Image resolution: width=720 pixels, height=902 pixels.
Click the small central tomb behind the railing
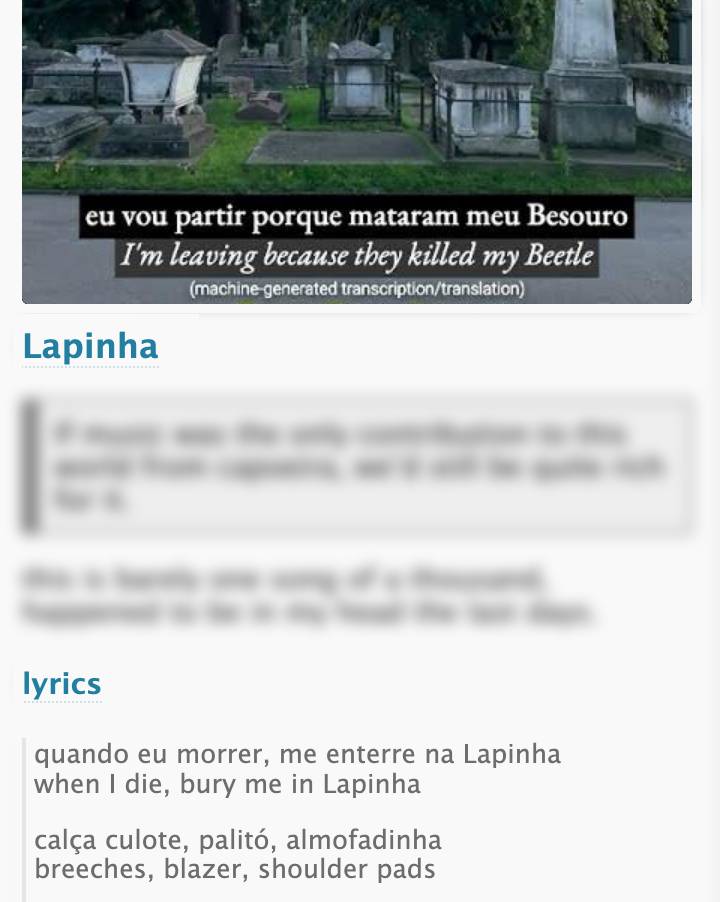tap(359, 80)
